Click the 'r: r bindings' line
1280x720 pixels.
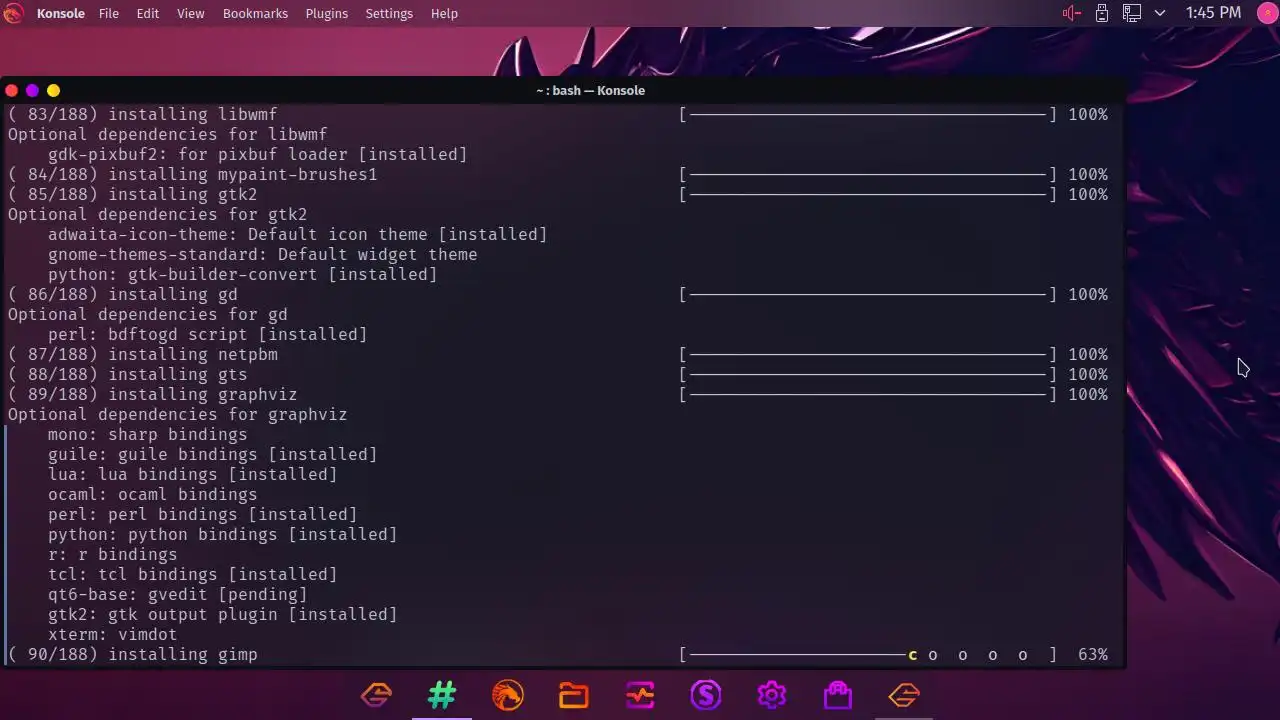(x=113, y=554)
